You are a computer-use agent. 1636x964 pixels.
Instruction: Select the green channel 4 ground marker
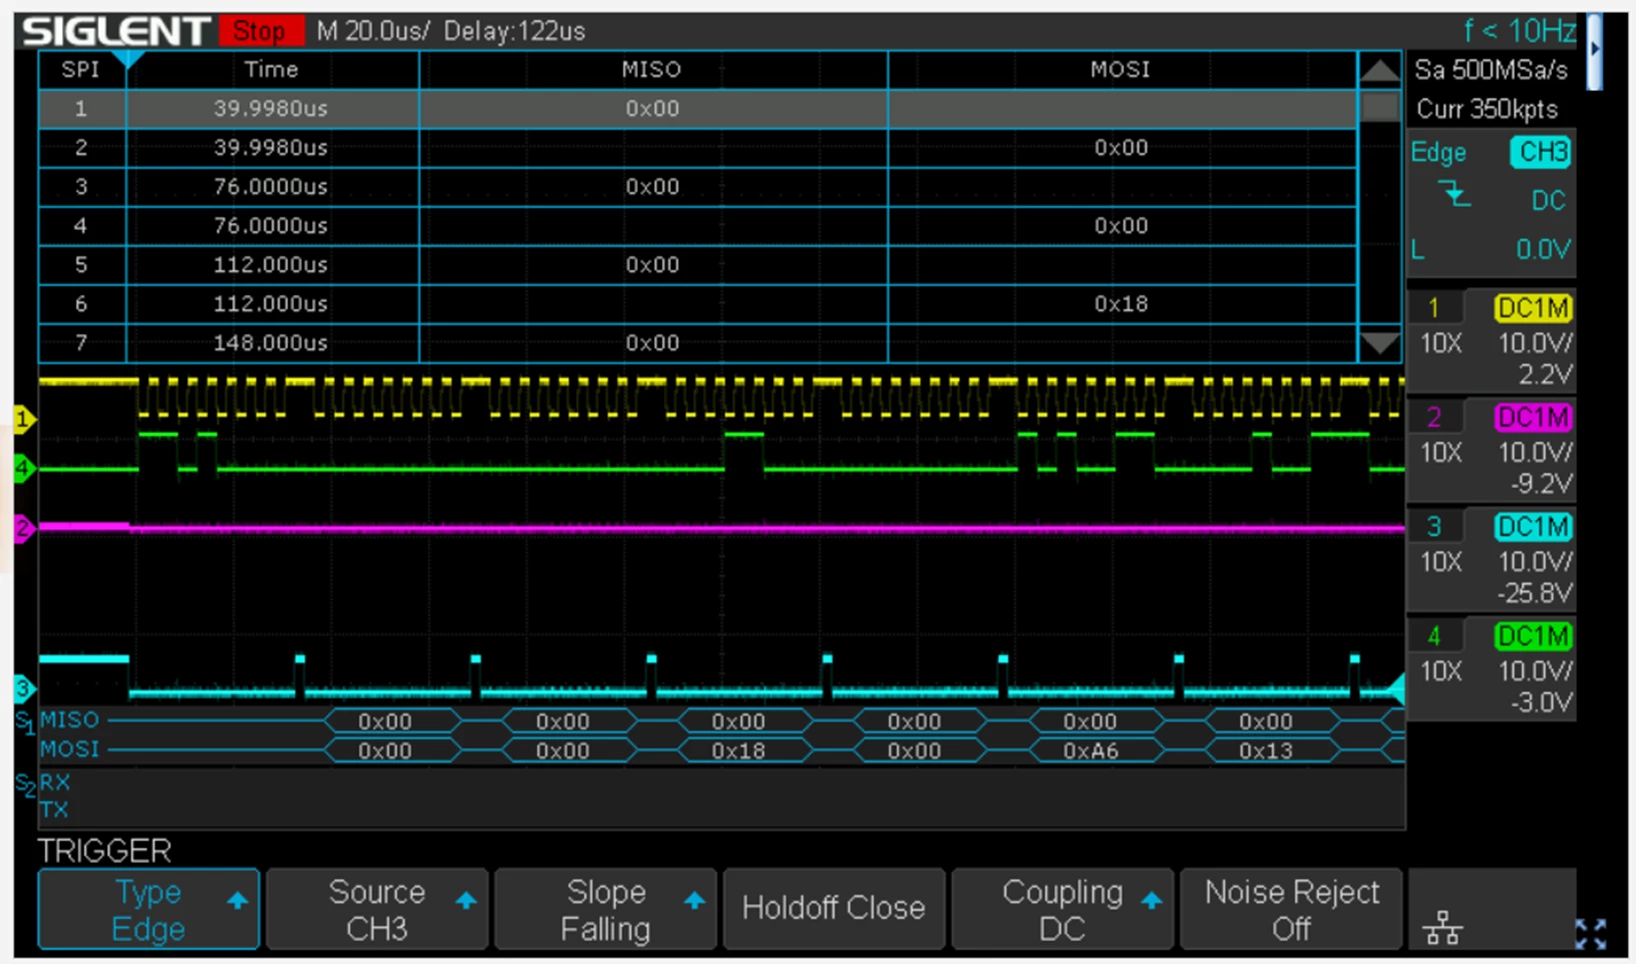pyautogui.click(x=24, y=467)
